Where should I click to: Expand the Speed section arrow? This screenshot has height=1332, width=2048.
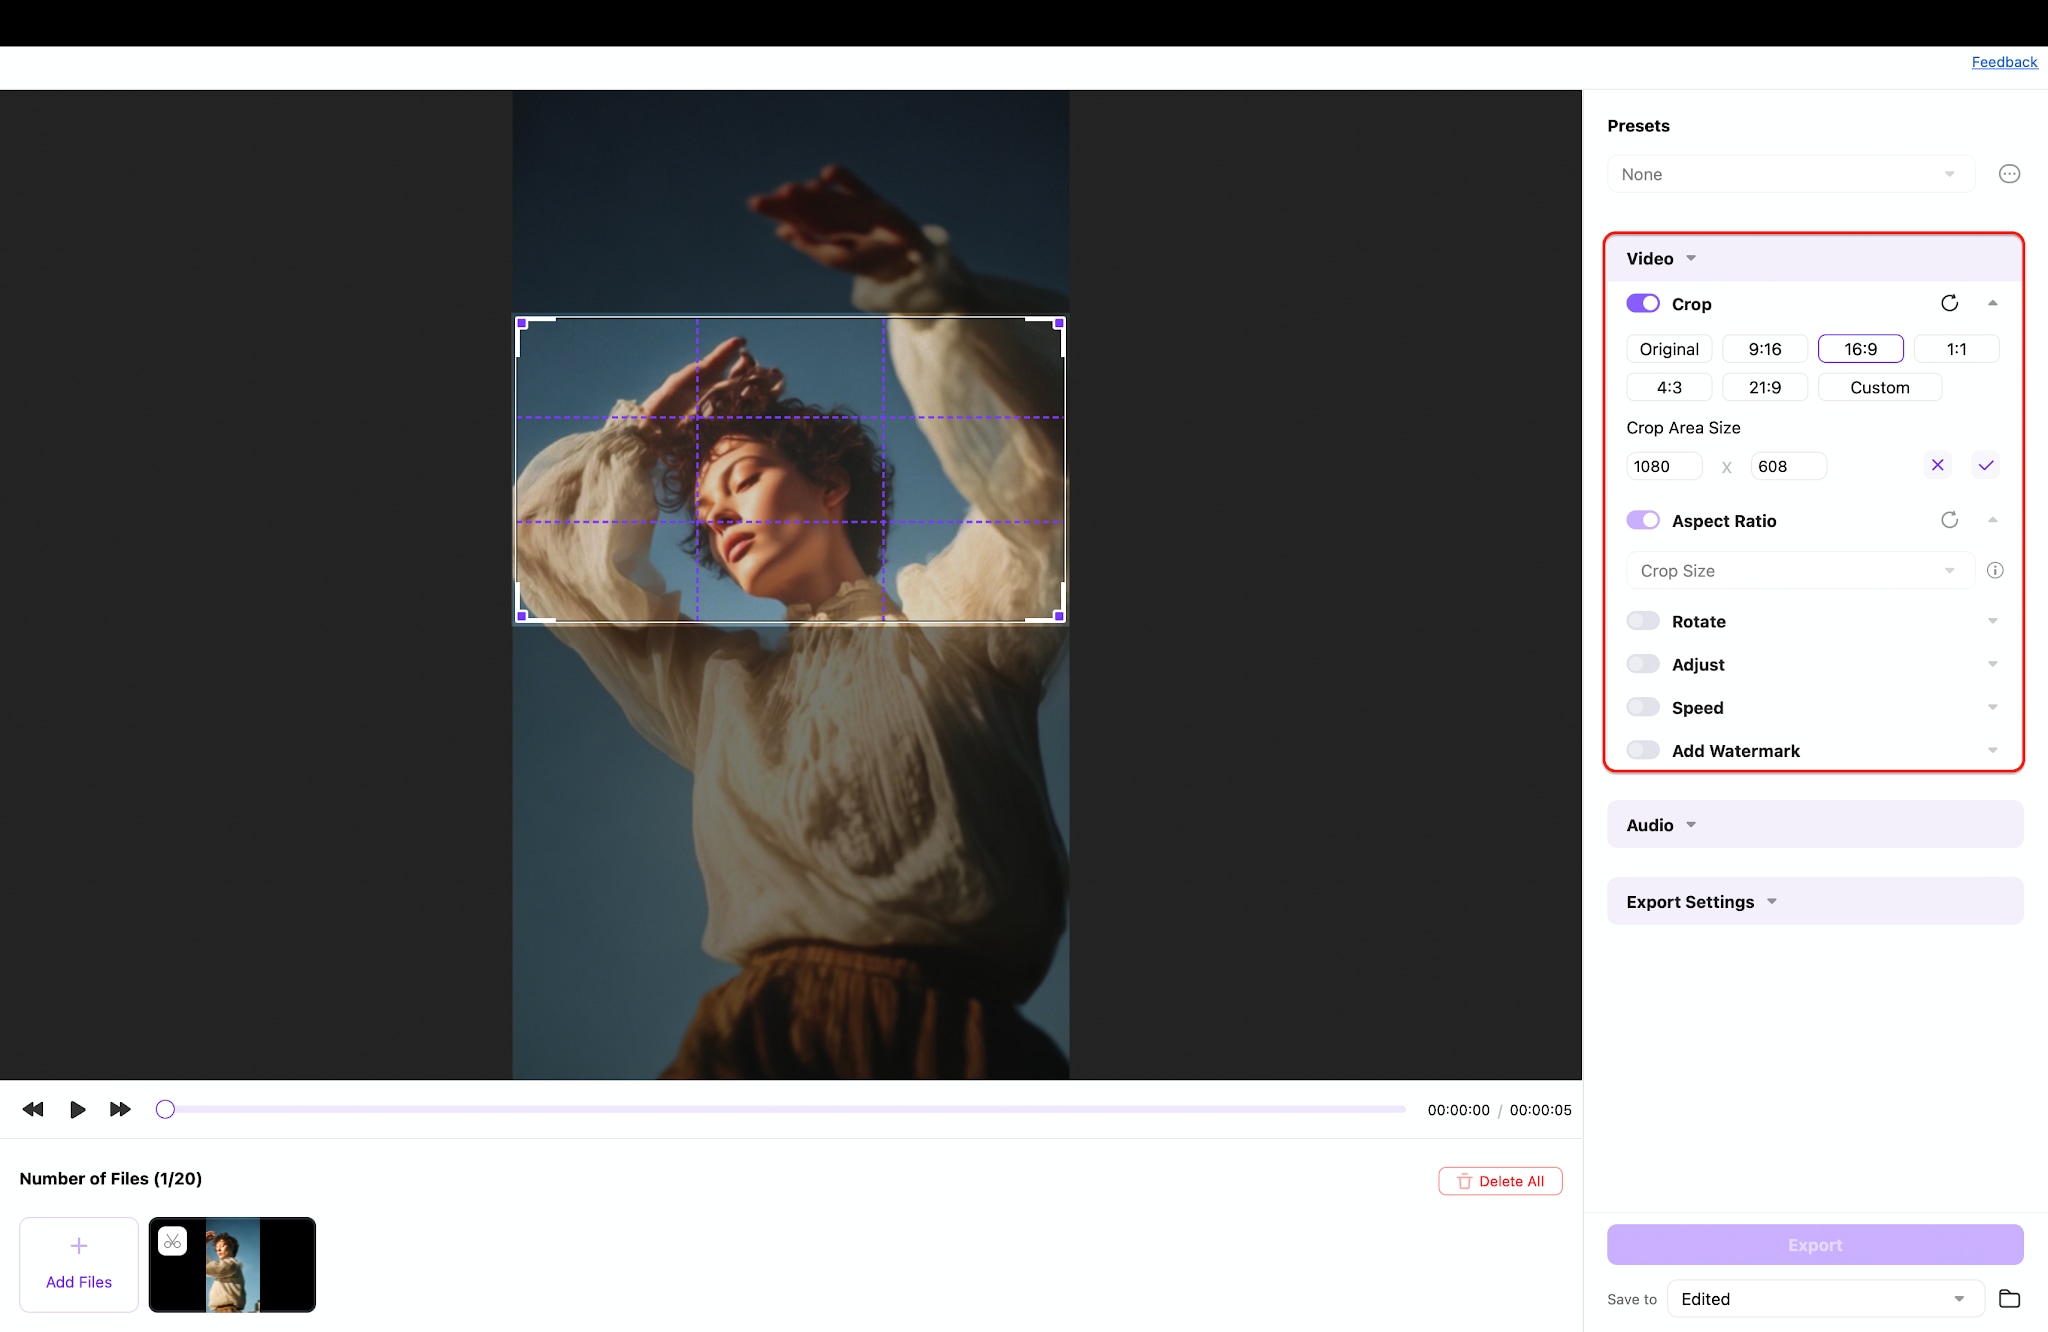(x=1992, y=707)
